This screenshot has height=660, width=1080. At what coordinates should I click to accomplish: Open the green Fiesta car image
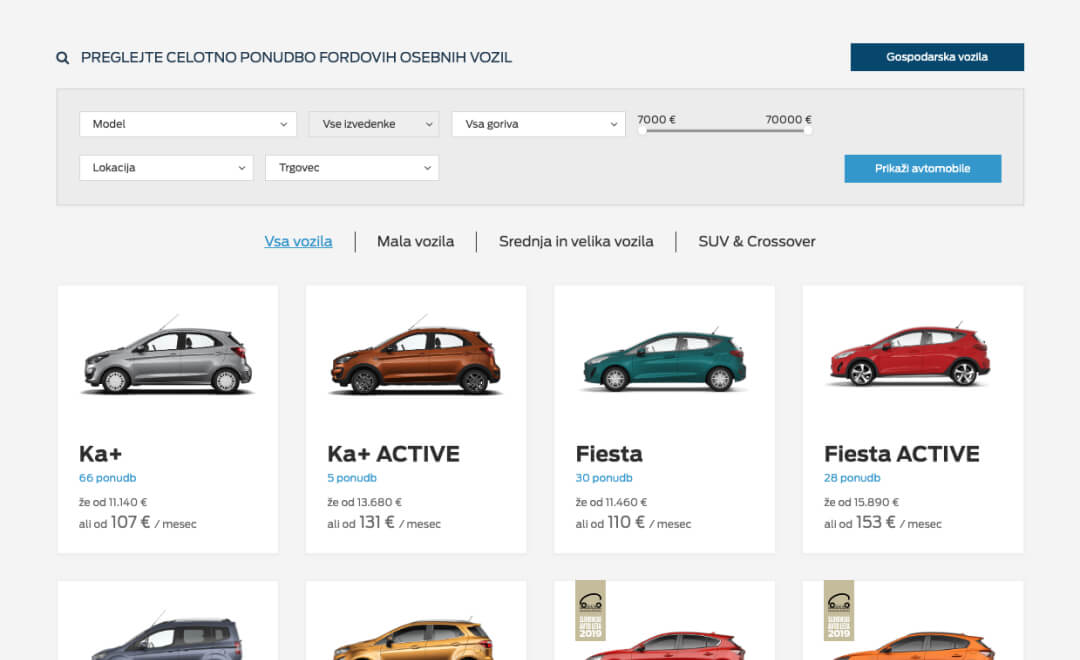[664, 360]
